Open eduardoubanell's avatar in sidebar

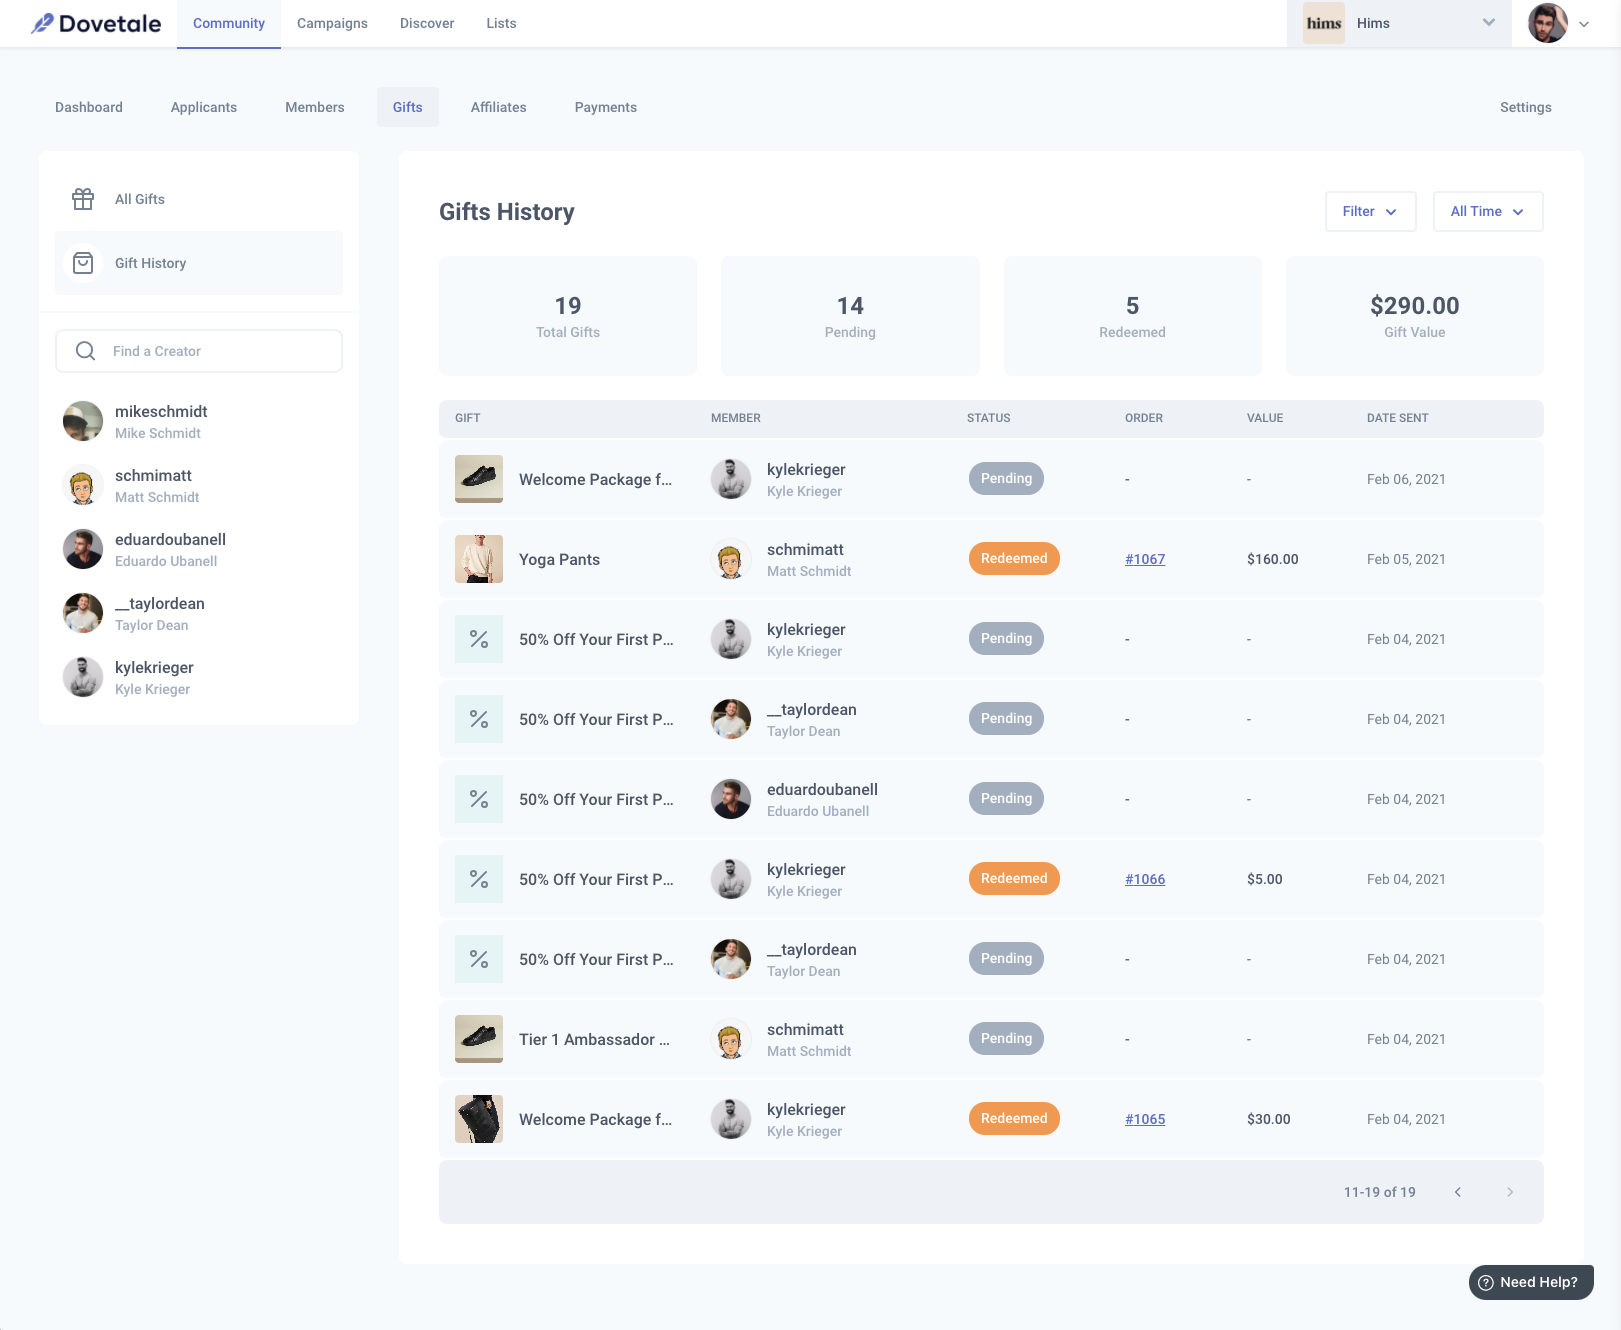pos(83,549)
